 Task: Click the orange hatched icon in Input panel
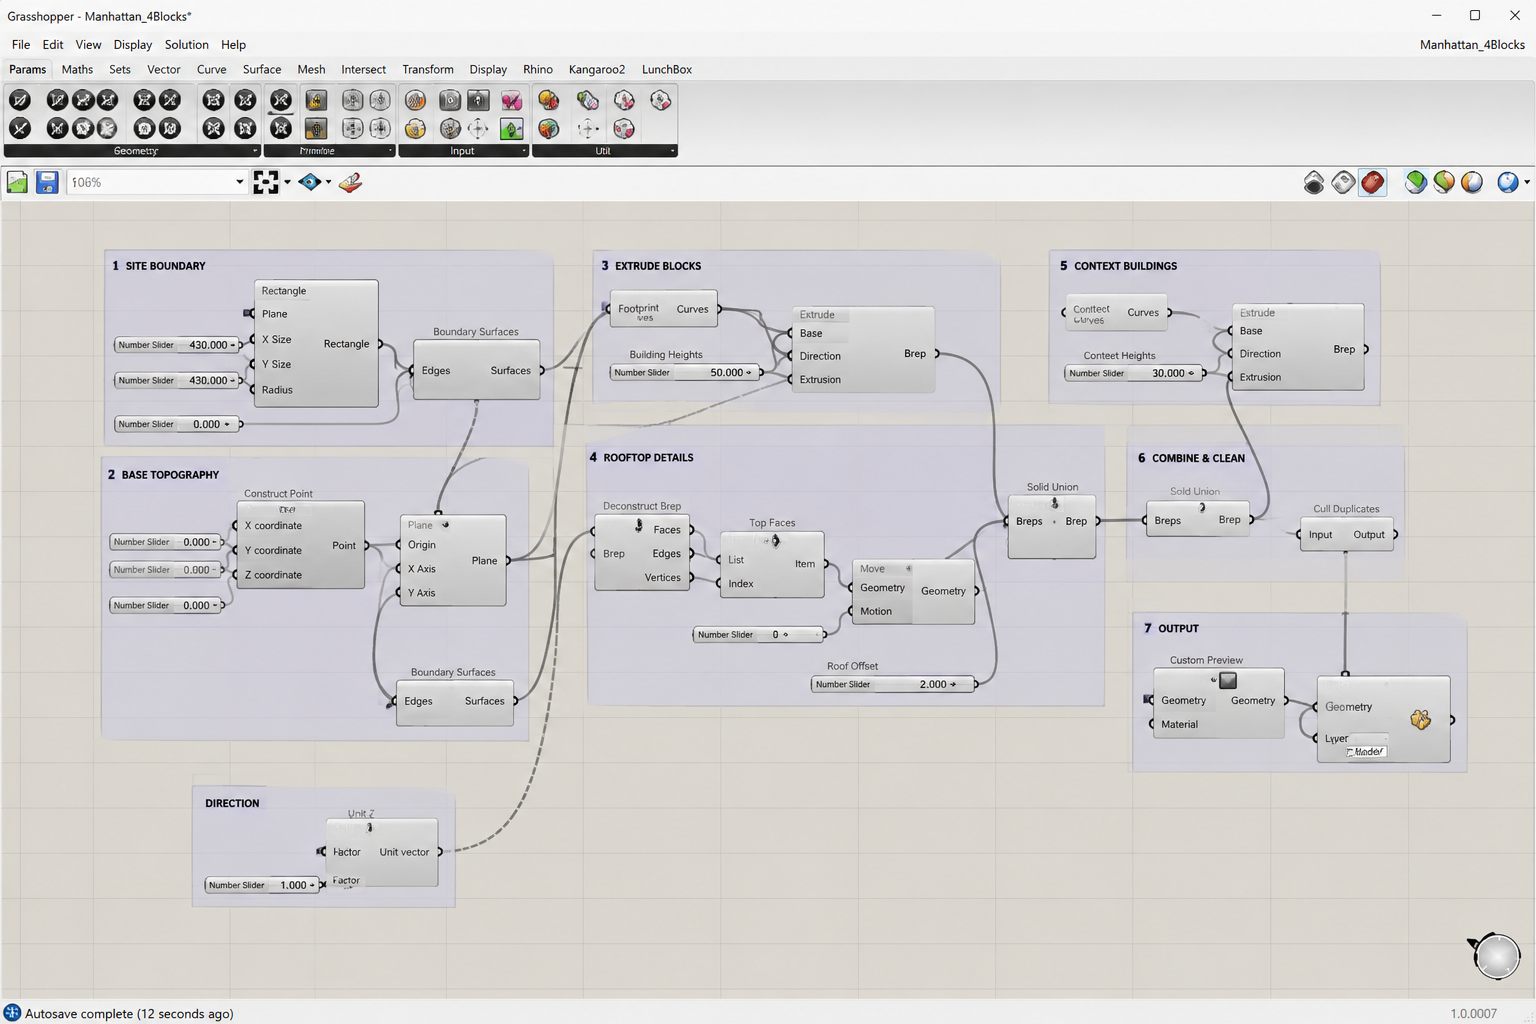click(x=415, y=100)
